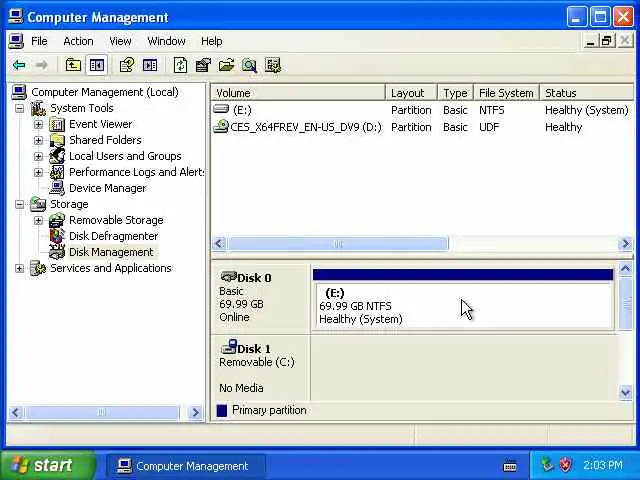
Task: Click the System Tools icon in tree
Action: click(x=38, y=108)
